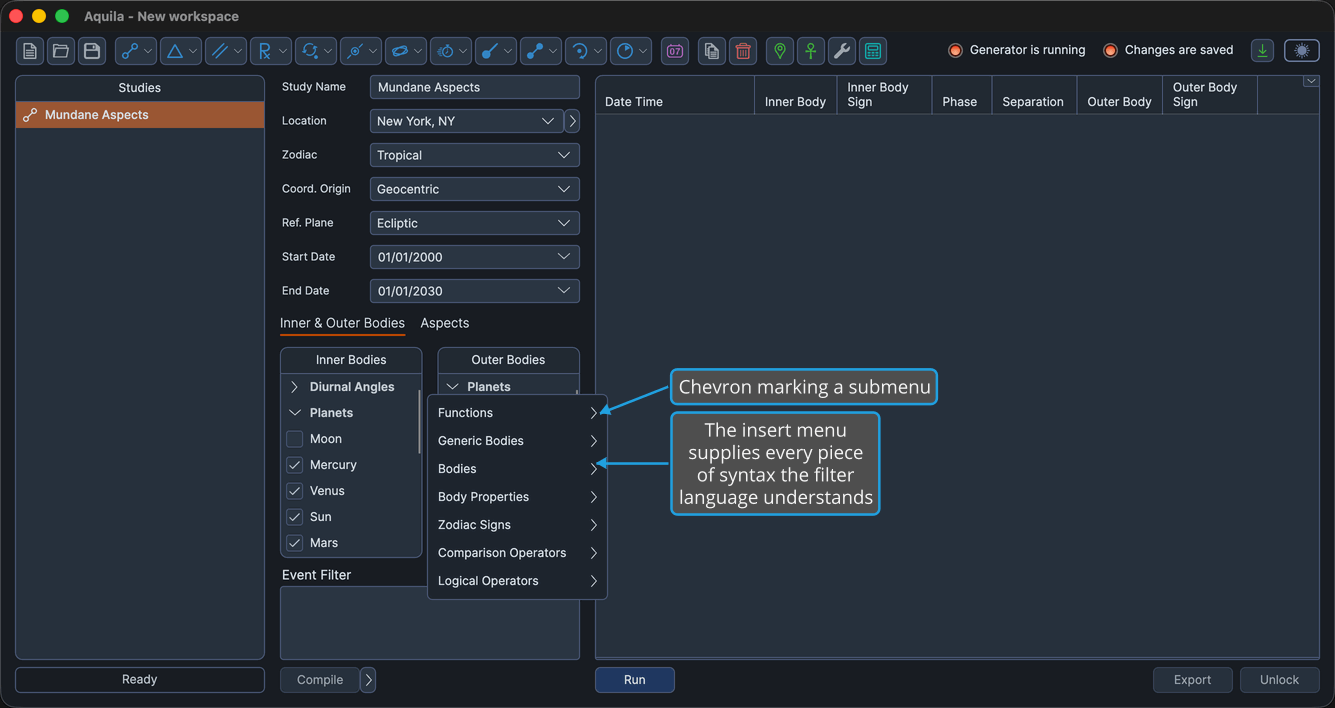Open the Start Date 01/01/2000 picker
Viewport: 1335px width, 708px height.
475,257
